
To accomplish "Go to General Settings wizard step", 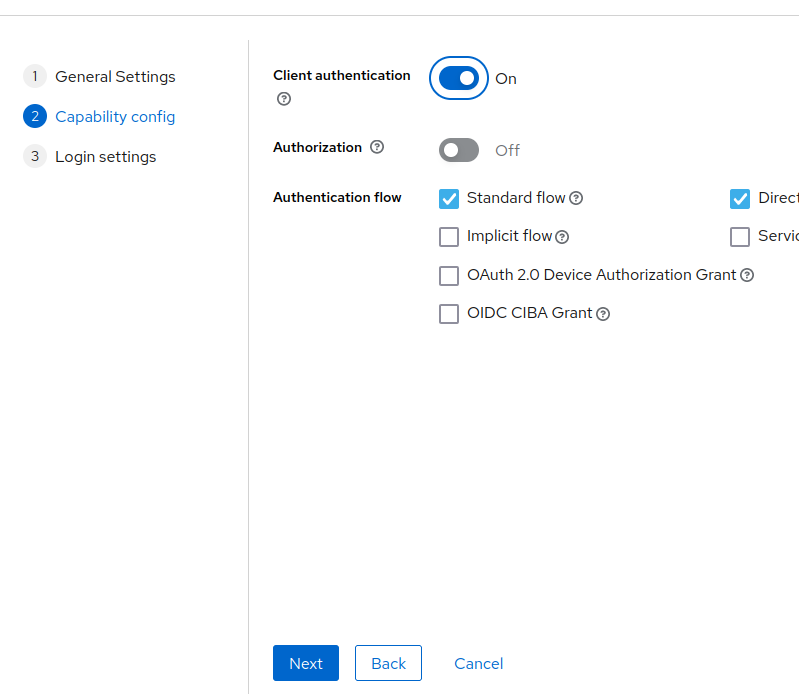I will tap(114, 77).
